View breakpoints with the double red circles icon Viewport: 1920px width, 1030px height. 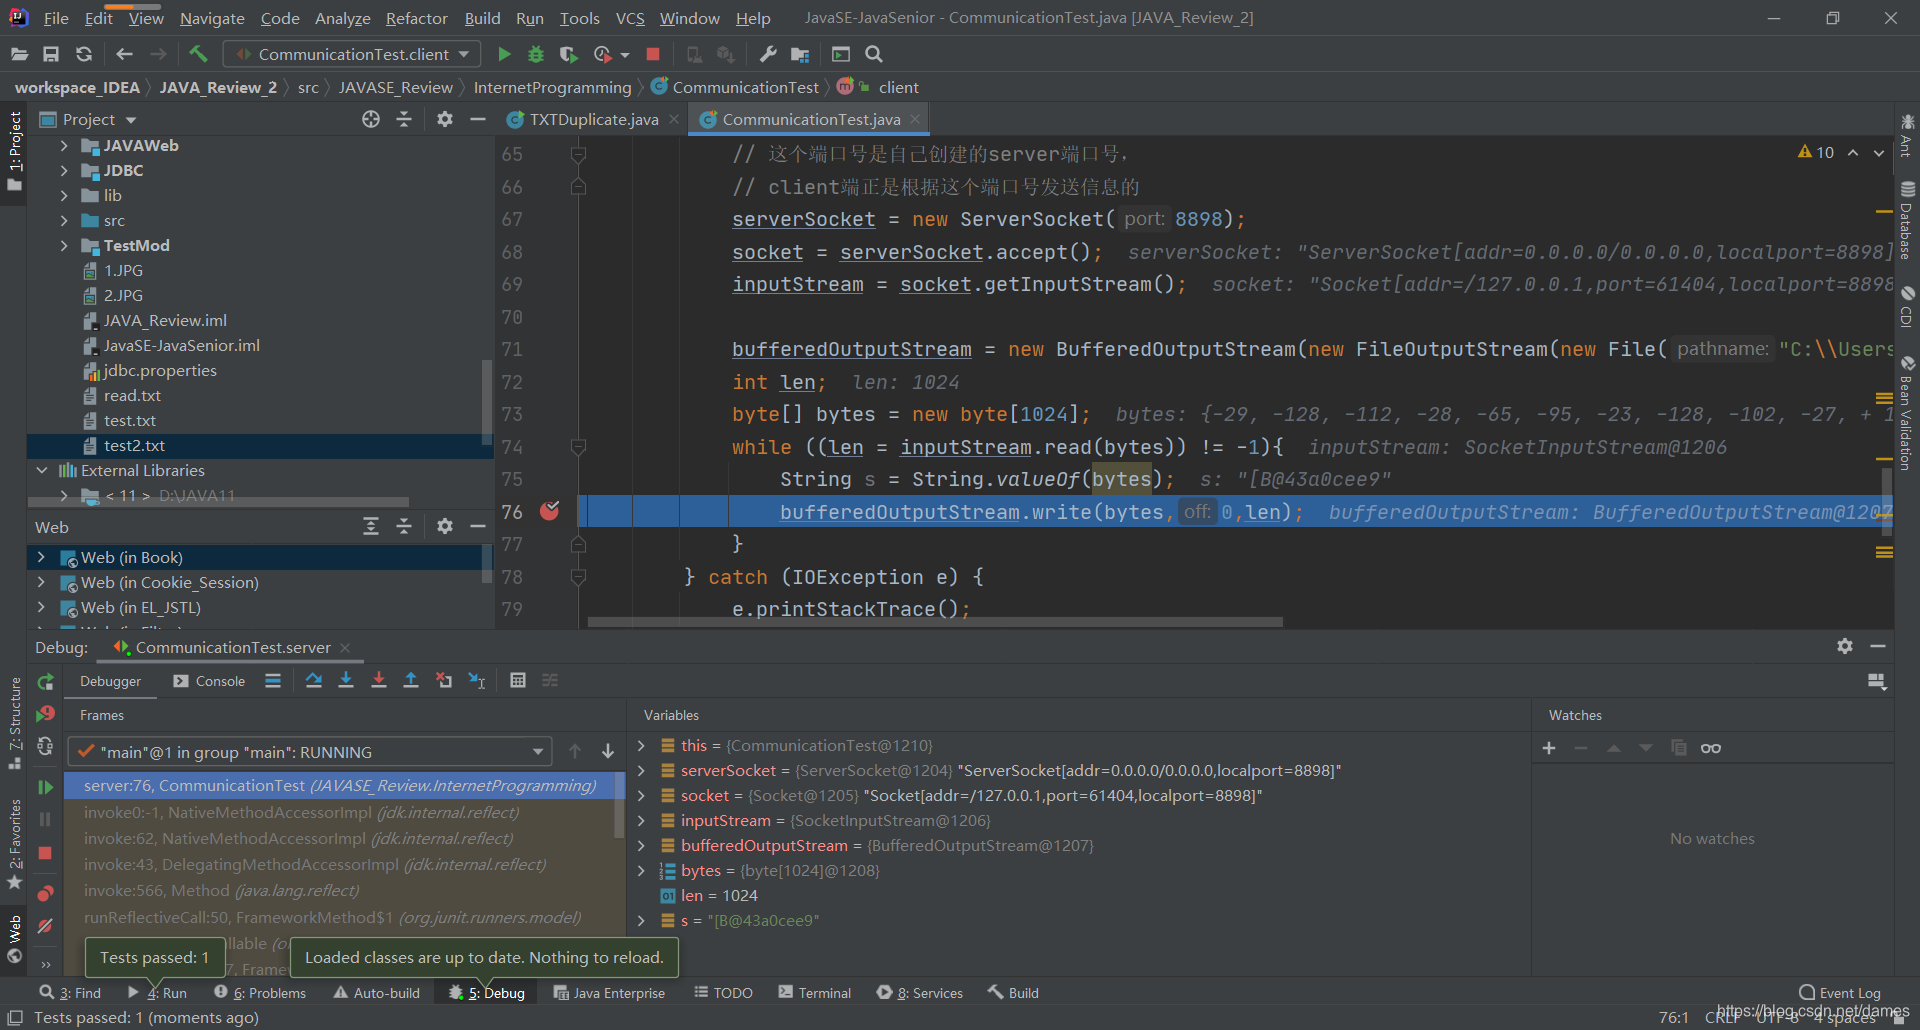[x=45, y=893]
